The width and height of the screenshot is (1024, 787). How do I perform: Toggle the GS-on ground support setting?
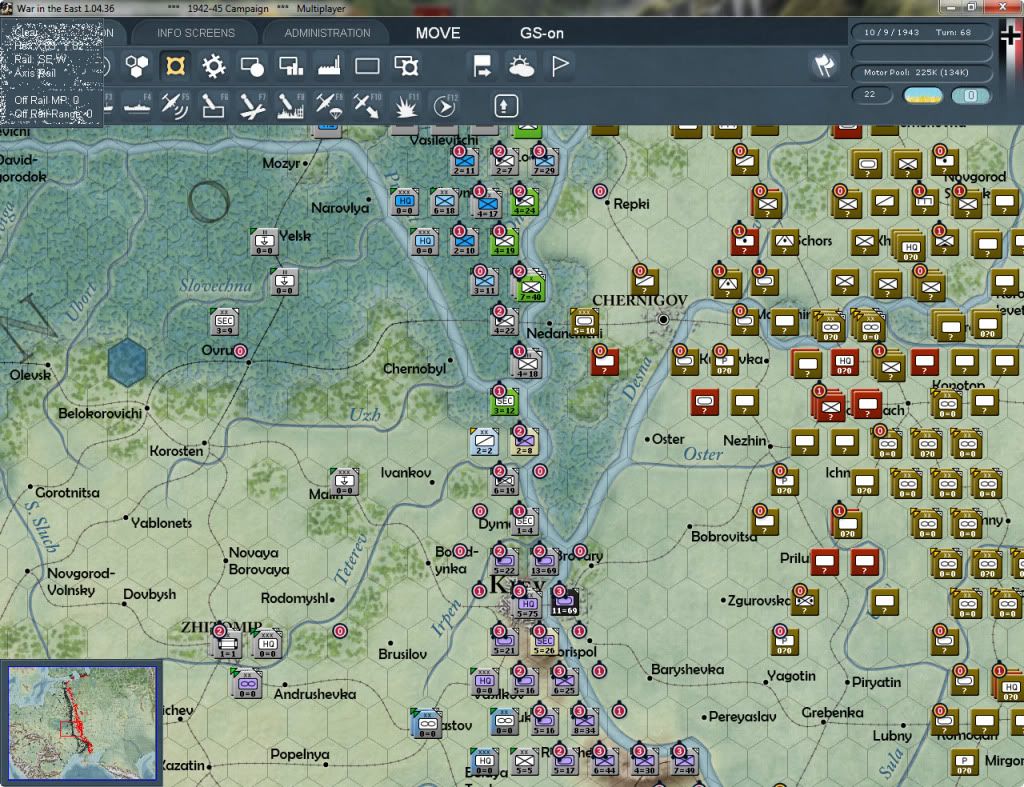point(542,33)
